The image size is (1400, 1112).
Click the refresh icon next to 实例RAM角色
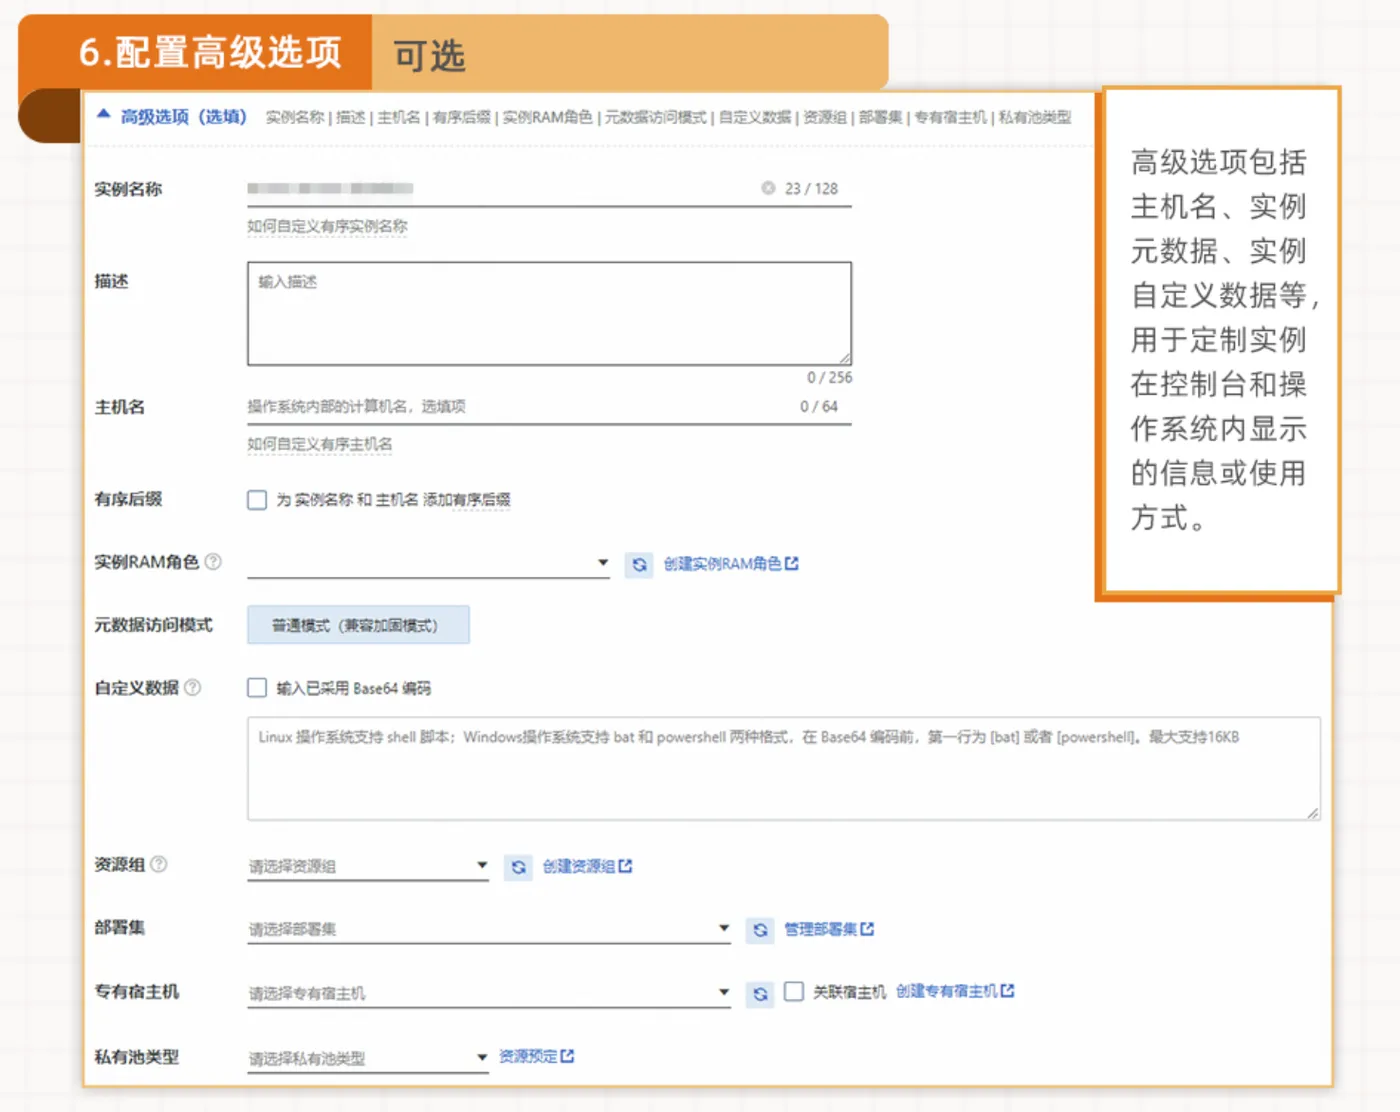click(x=639, y=564)
